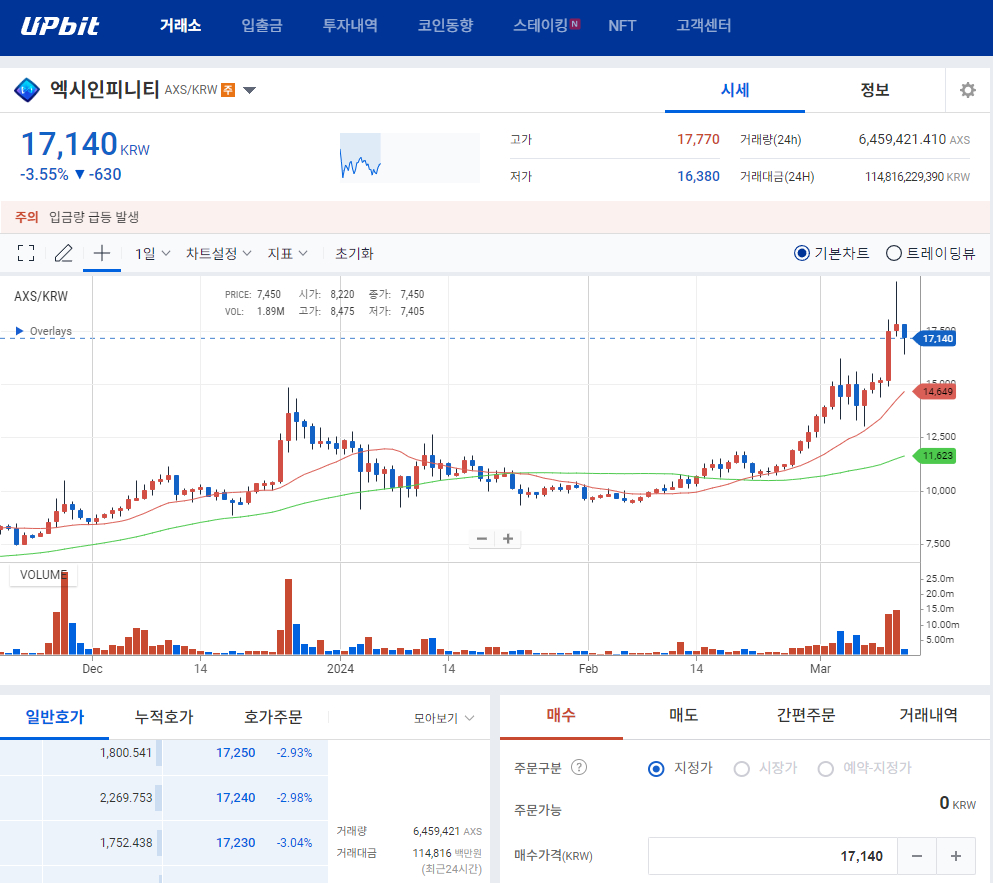Open the chart settings gear icon
993x883 pixels.
[x=968, y=90]
